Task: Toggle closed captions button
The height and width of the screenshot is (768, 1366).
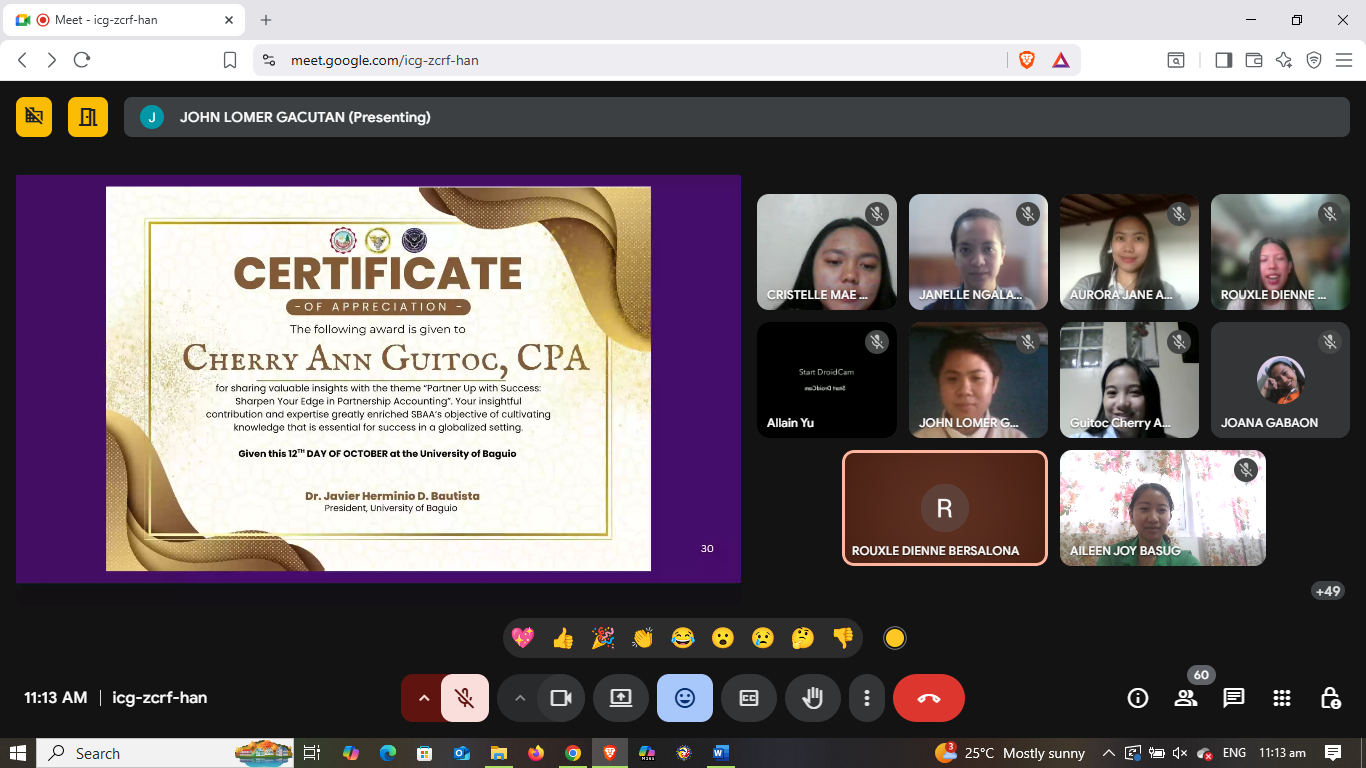Action: [x=749, y=698]
